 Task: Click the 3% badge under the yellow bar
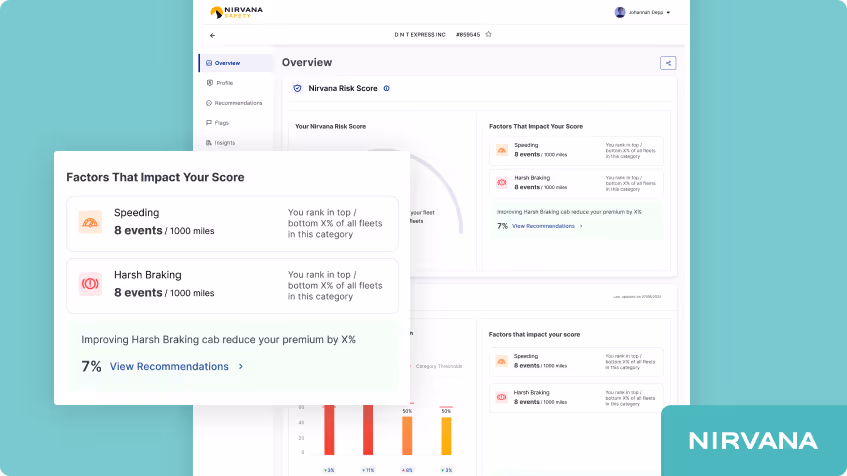click(446, 470)
